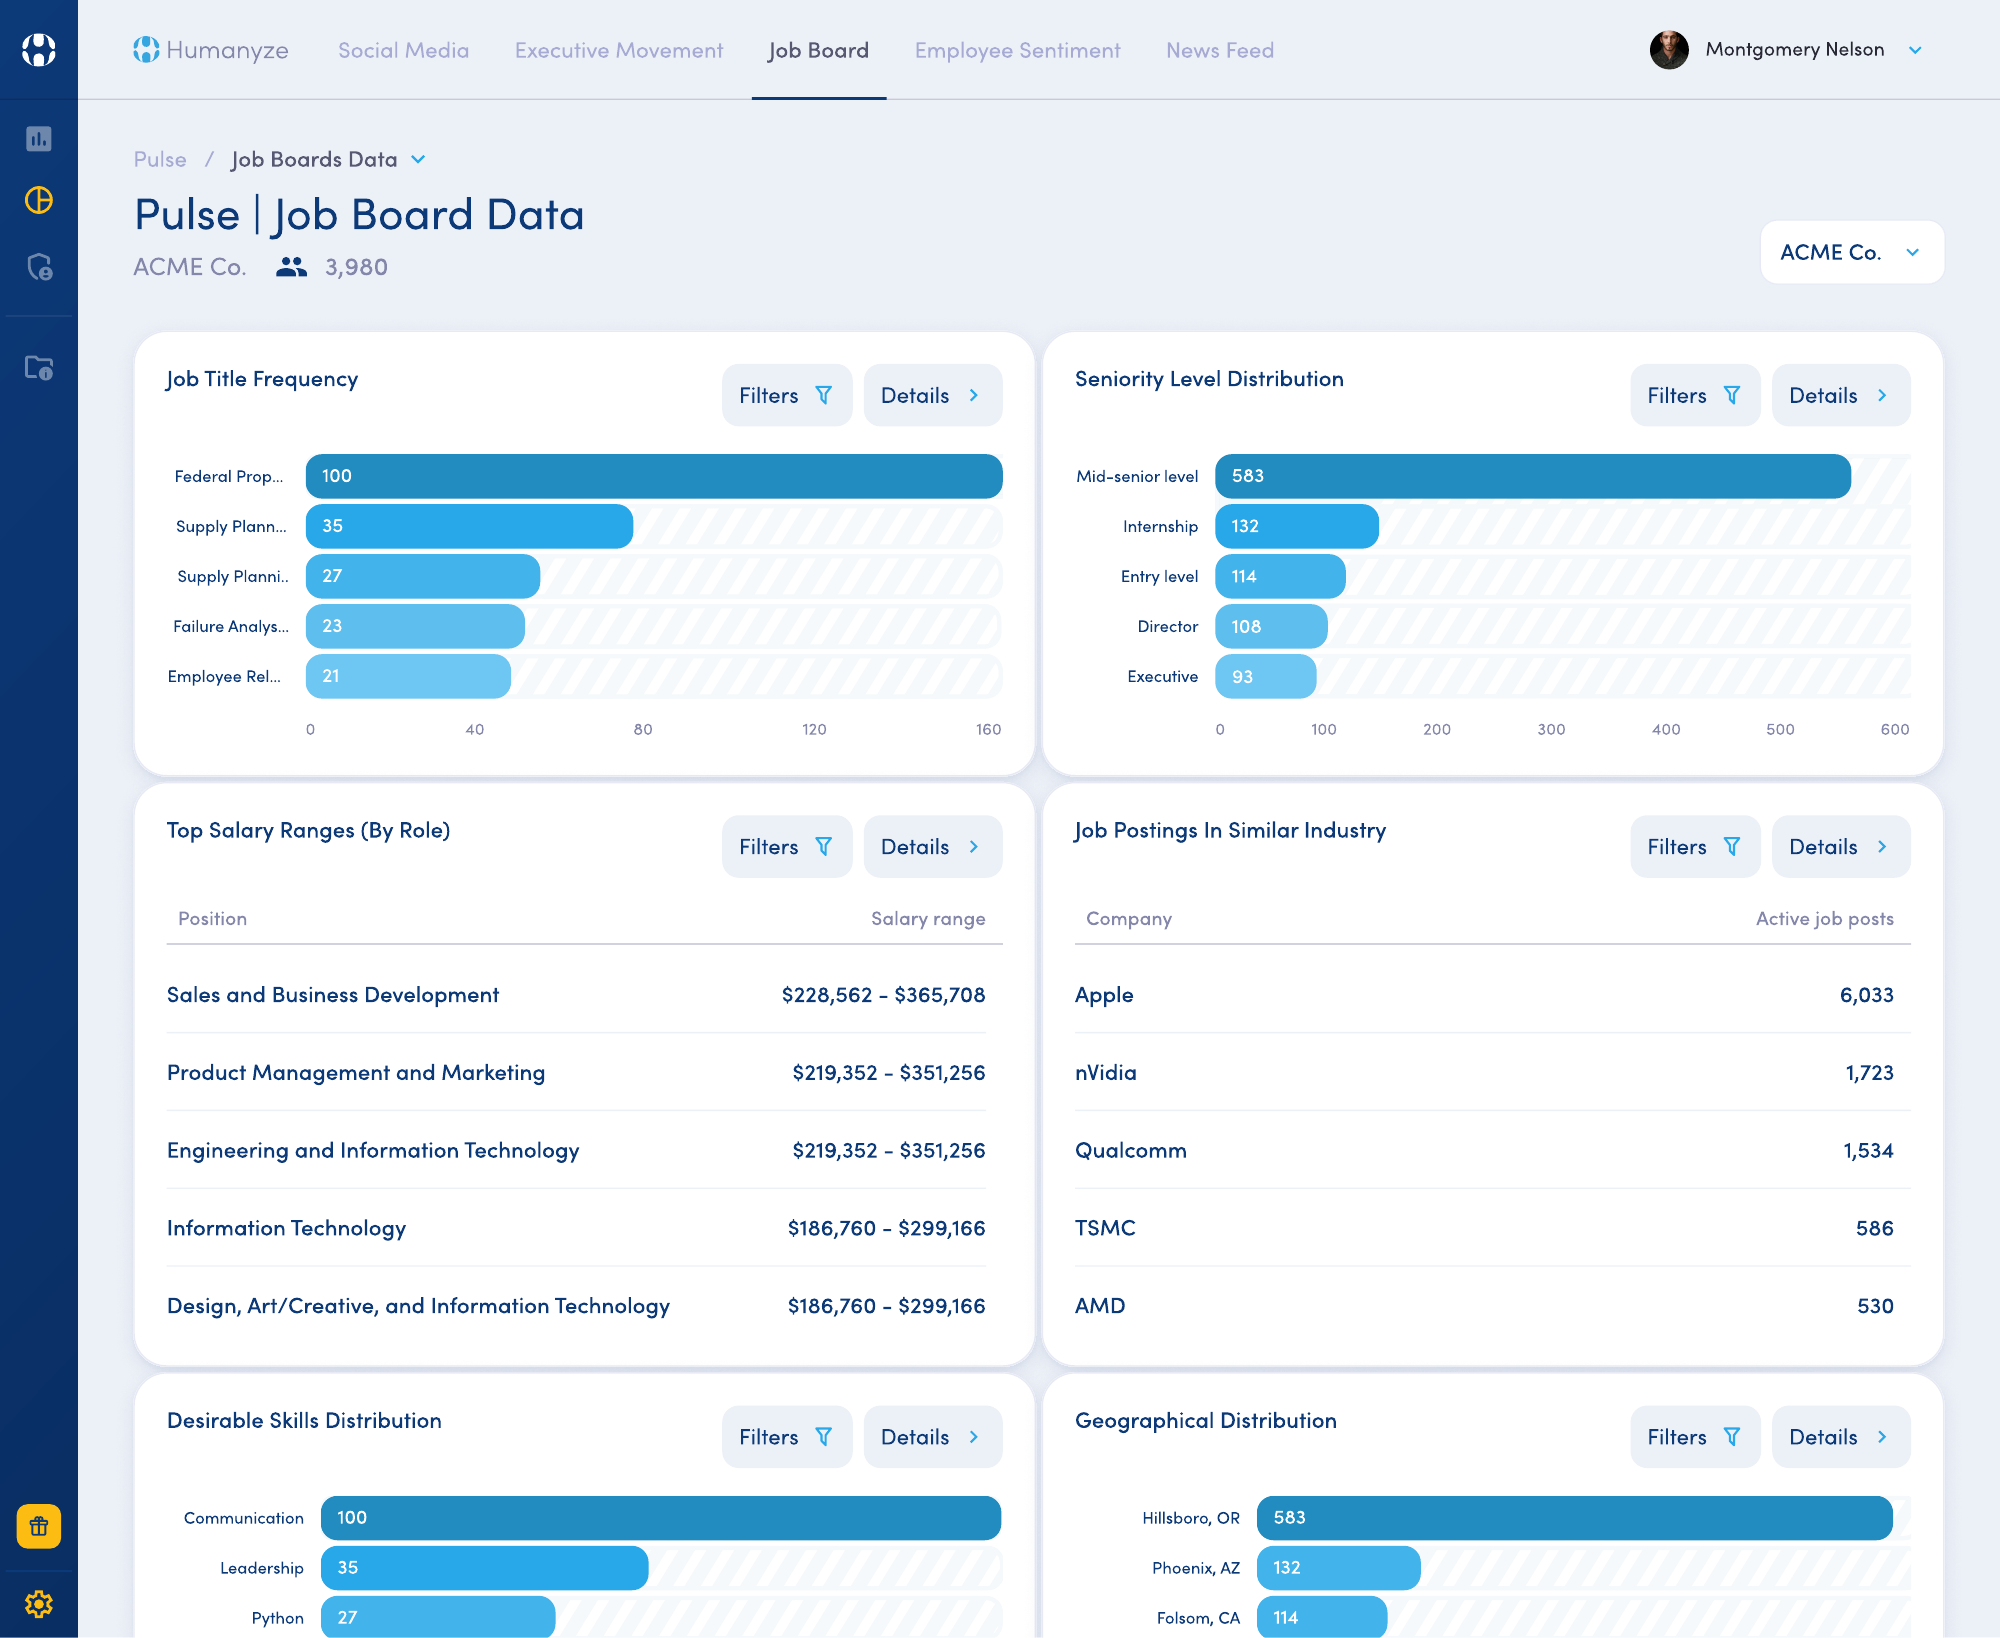Switch to the News Feed tab
Image resolution: width=2000 pixels, height=1638 pixels.
point(1220,50)
